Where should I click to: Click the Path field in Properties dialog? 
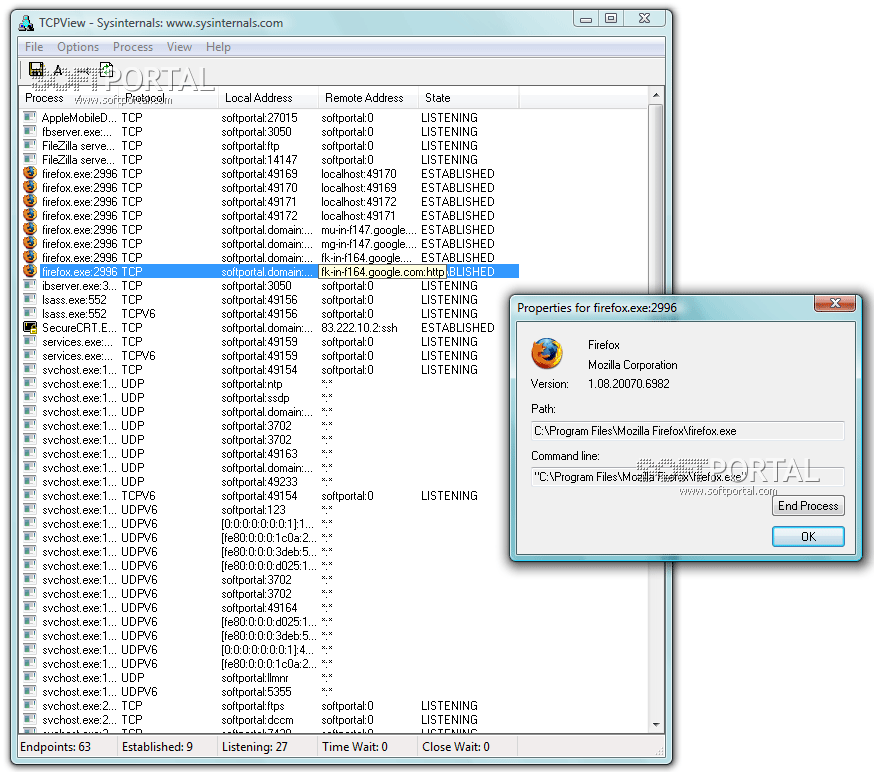687,431
